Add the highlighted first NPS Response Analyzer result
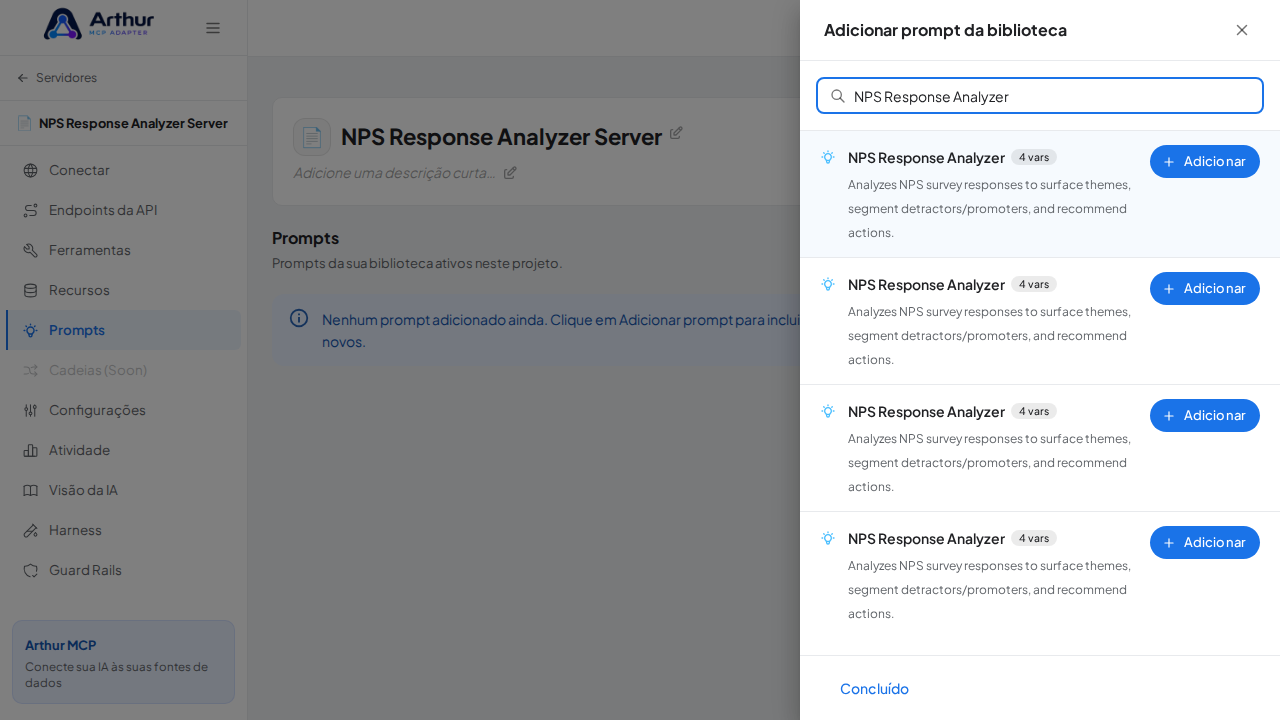 [x=1205, y=161]
